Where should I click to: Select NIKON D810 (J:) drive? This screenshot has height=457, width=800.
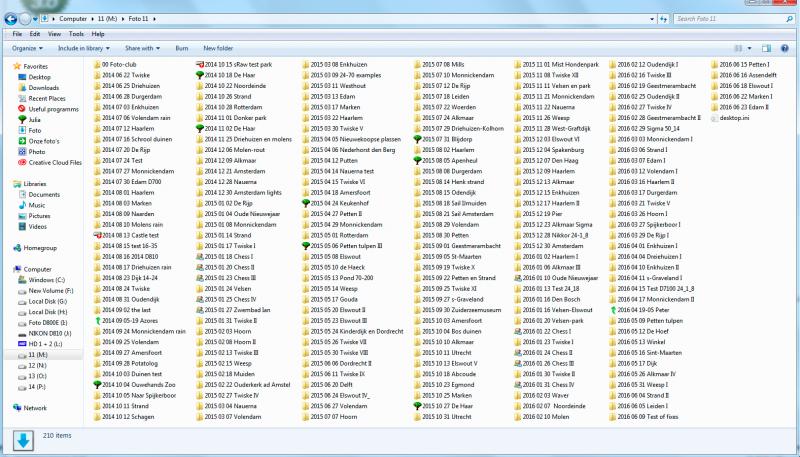click(x=50, y=334)
